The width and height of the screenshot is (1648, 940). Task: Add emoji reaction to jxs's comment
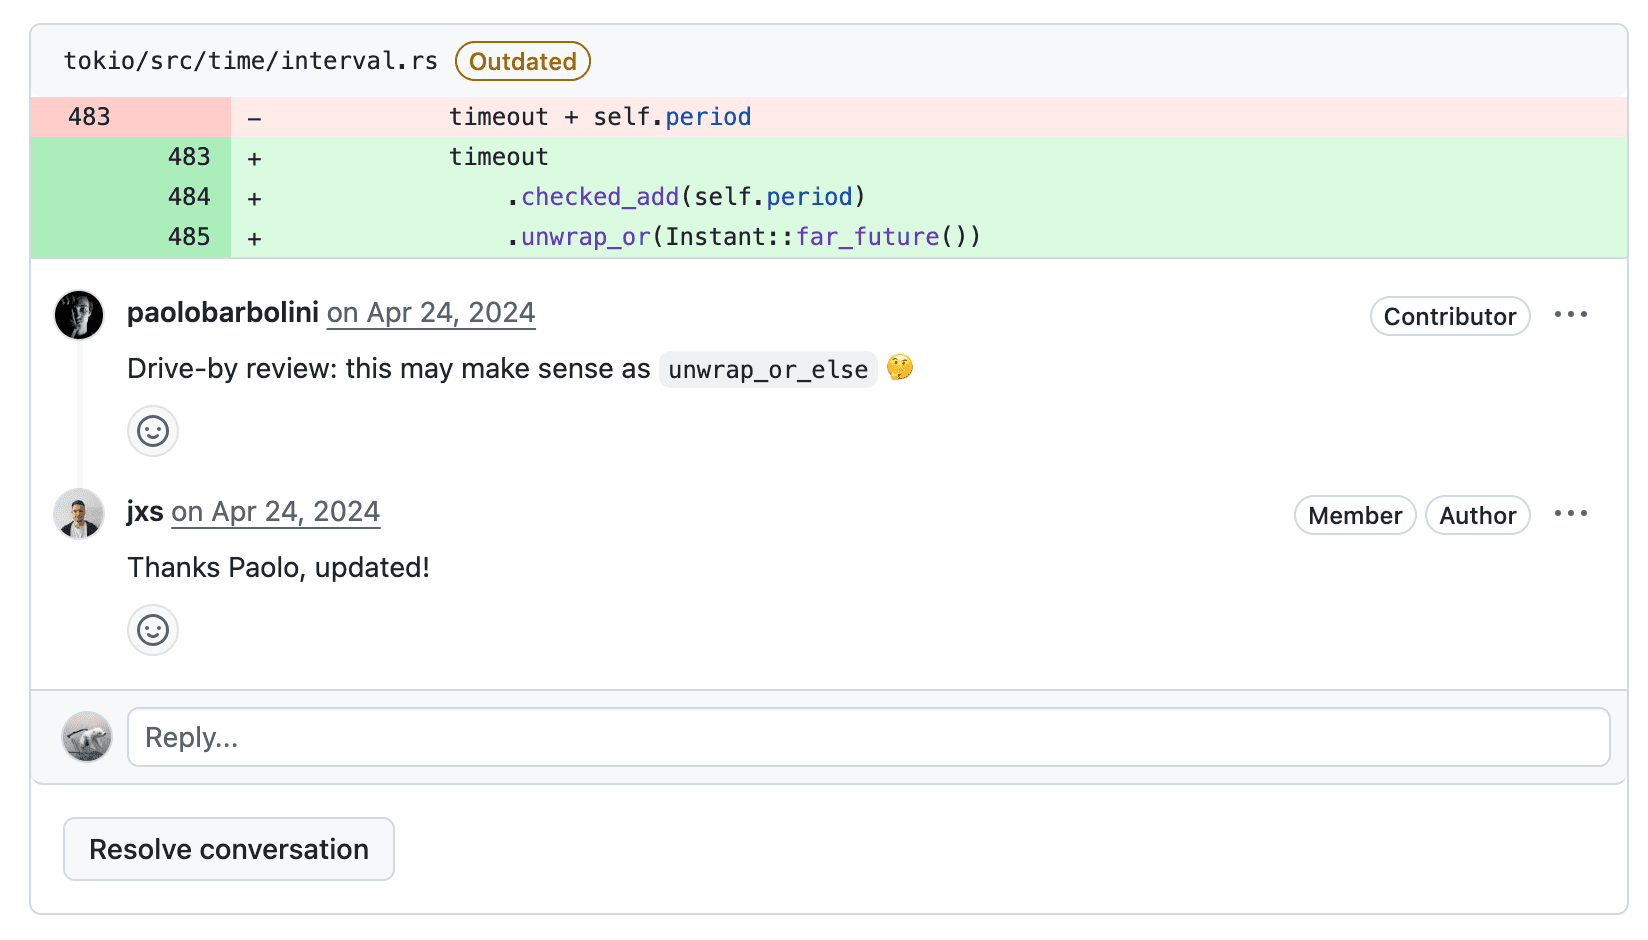153,630
